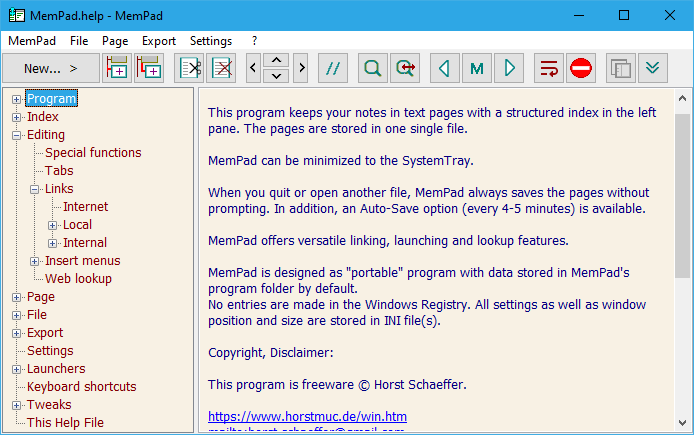694x435 pixels.
Task: Expand the Internal tree node
Action: pos(52,243)
